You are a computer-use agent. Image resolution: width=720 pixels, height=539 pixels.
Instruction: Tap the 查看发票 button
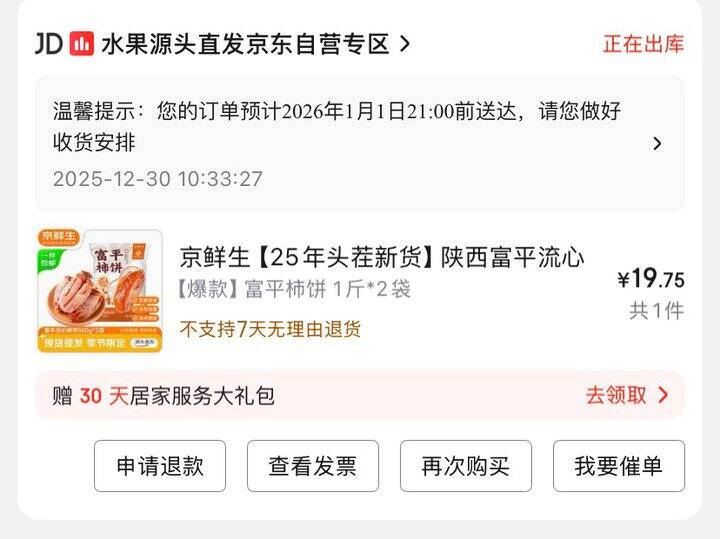[313, 466]
